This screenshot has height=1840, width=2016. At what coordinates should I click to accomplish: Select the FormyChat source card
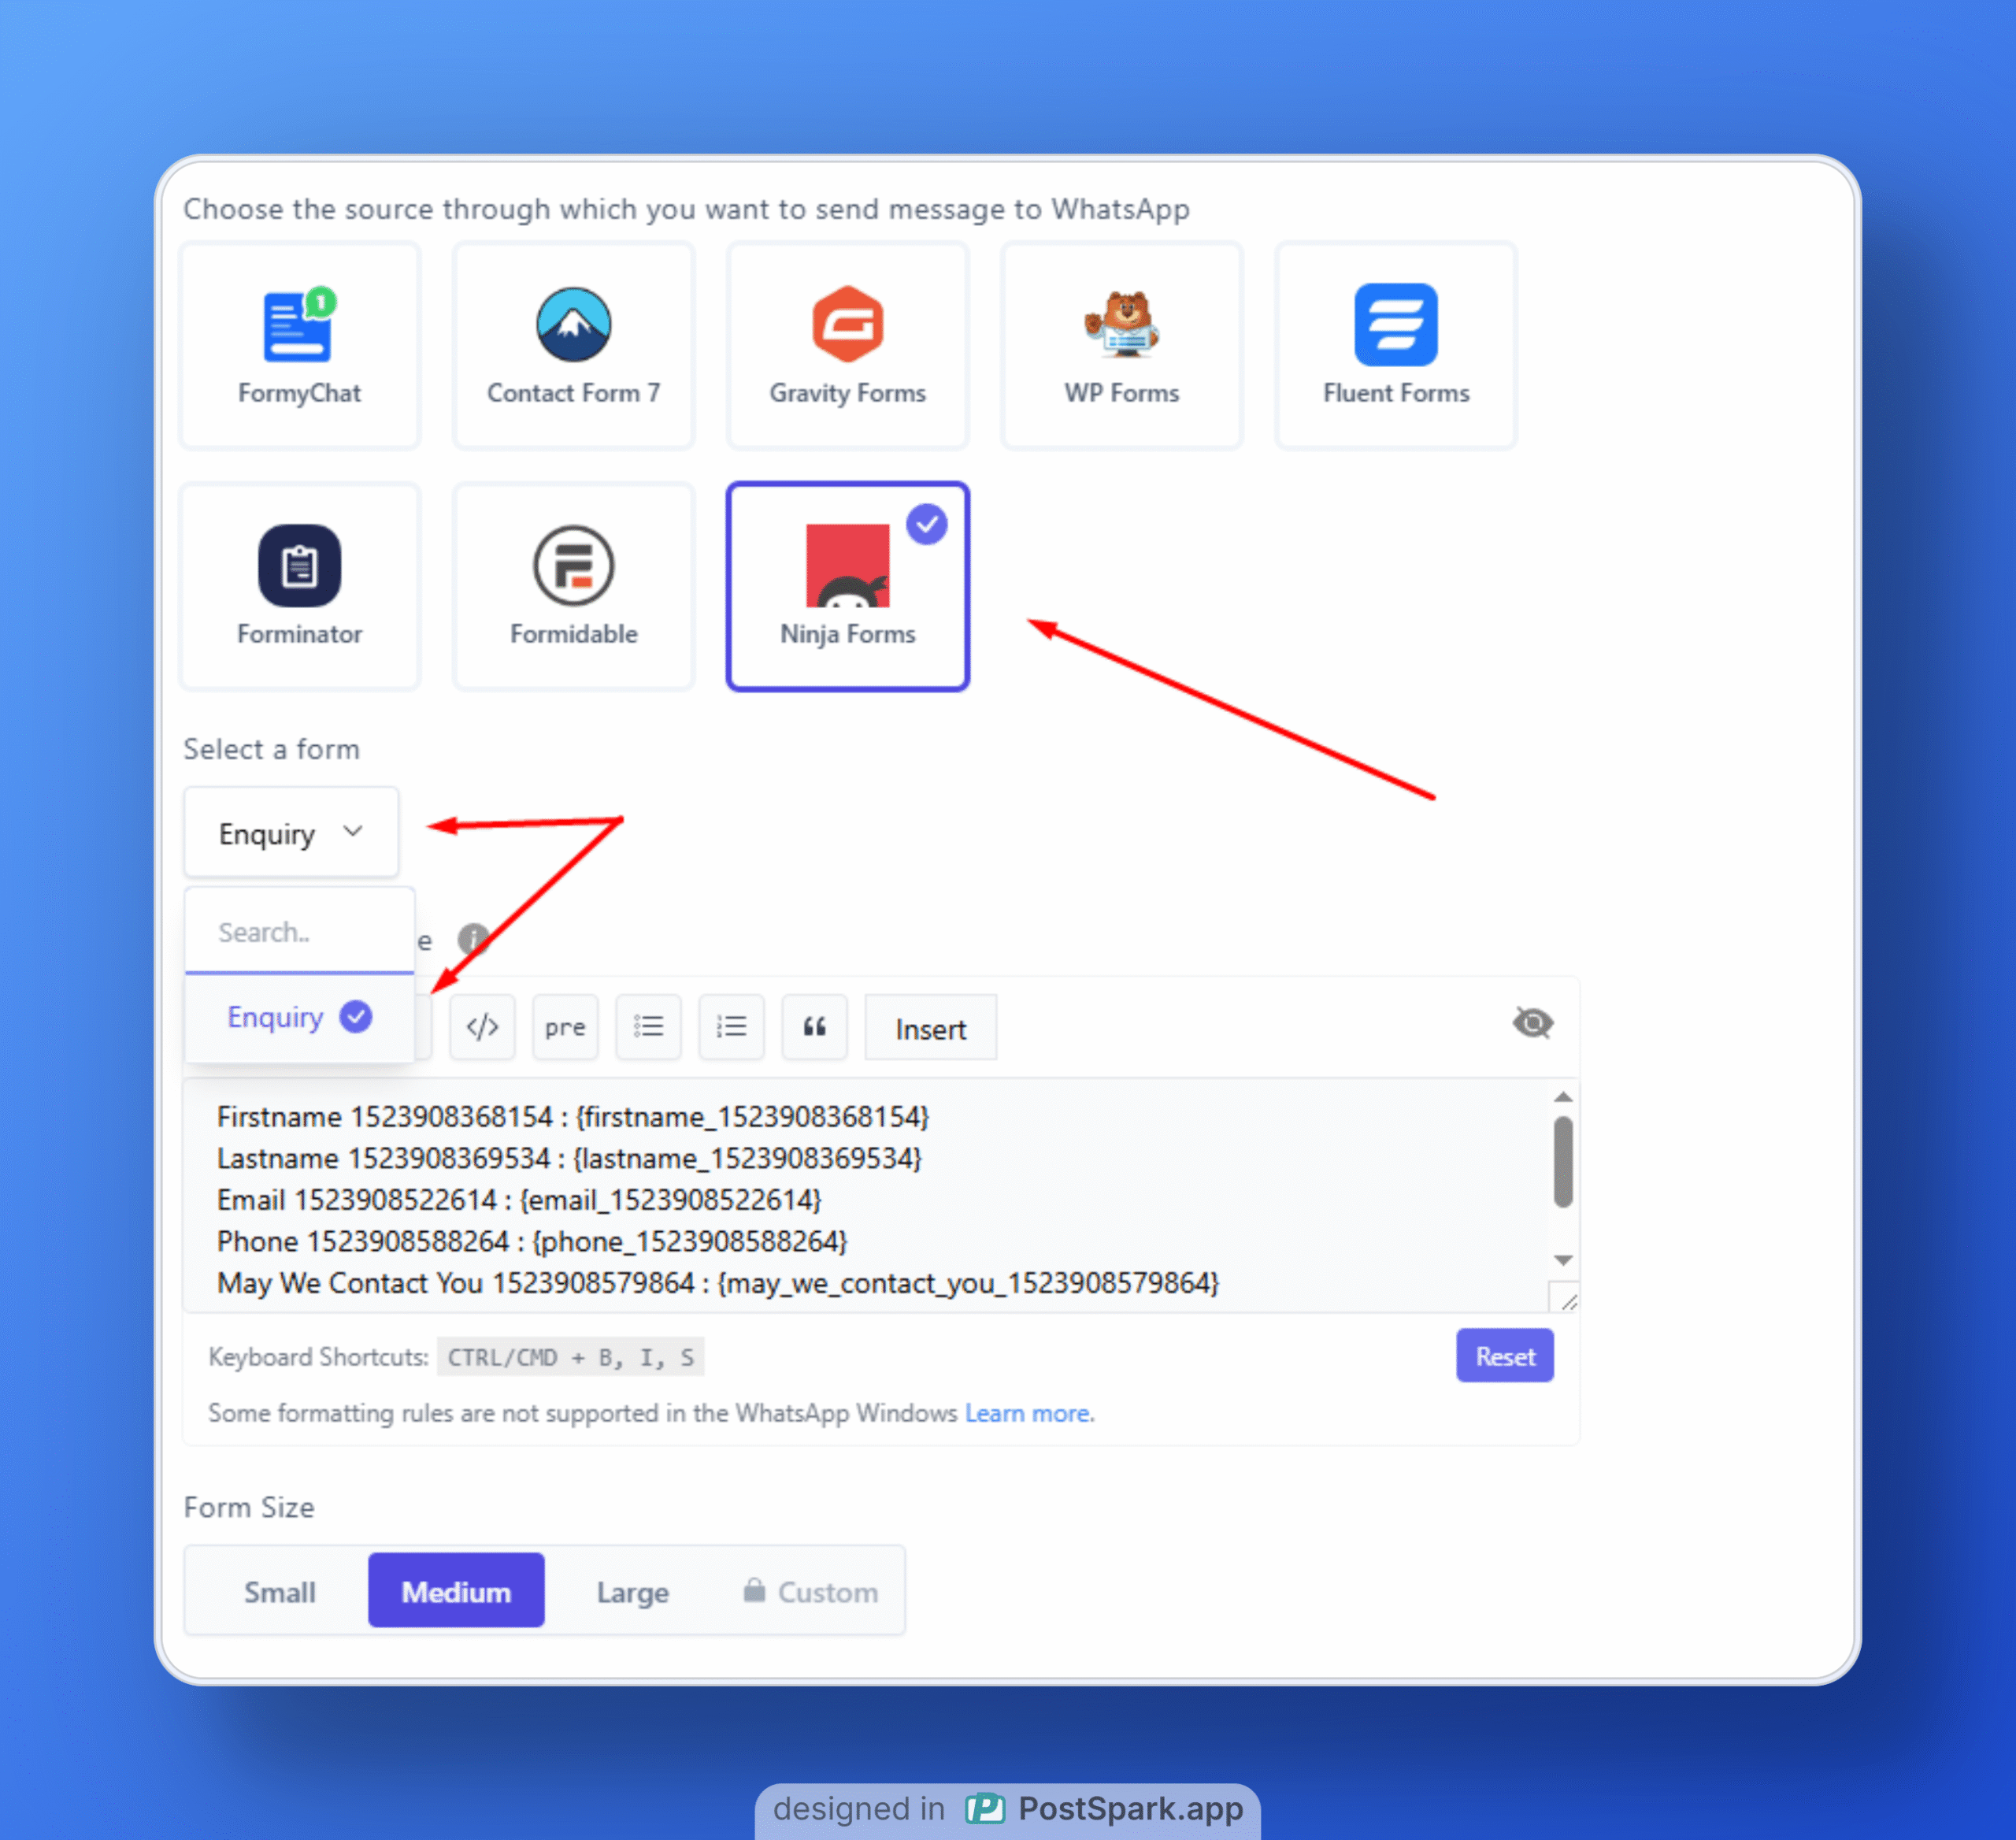(x=299, y=345)
